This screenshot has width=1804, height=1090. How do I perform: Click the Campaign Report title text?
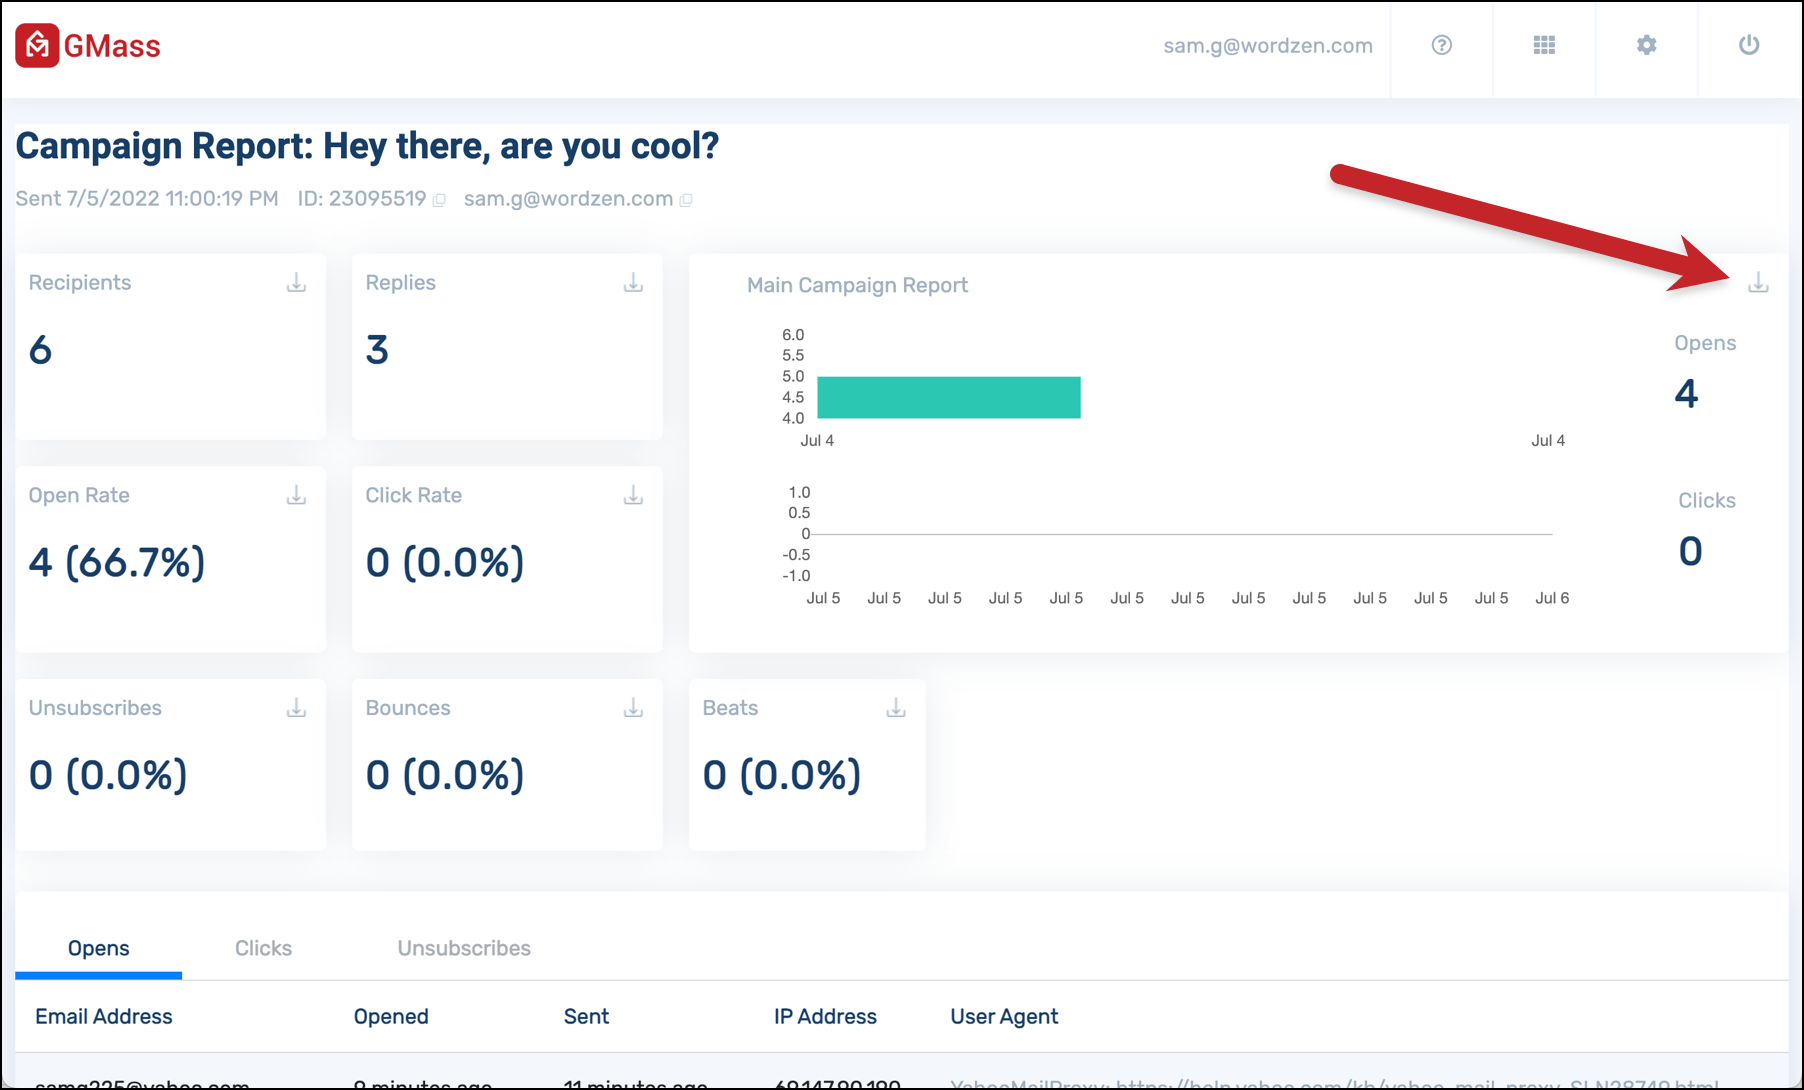coord(367,147)
